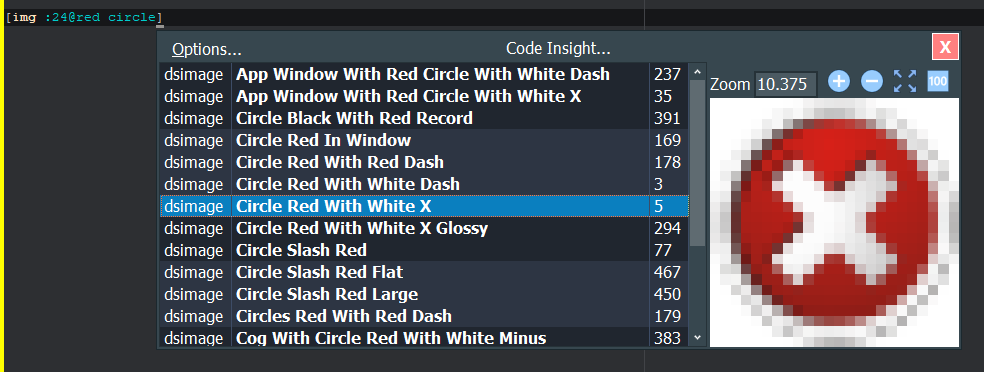Select Circle Red With White Dash
Image resolution: width=984 pixels, height=372 pixels.
tap(424, 184)
